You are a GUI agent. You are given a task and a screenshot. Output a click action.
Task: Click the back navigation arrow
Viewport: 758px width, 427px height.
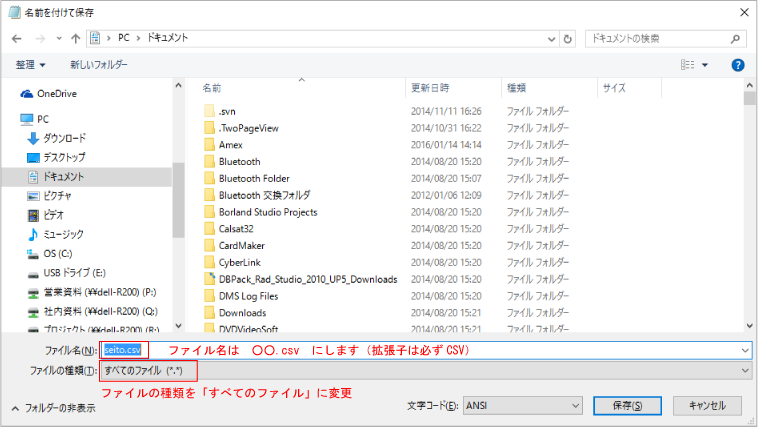pos(17,38)
